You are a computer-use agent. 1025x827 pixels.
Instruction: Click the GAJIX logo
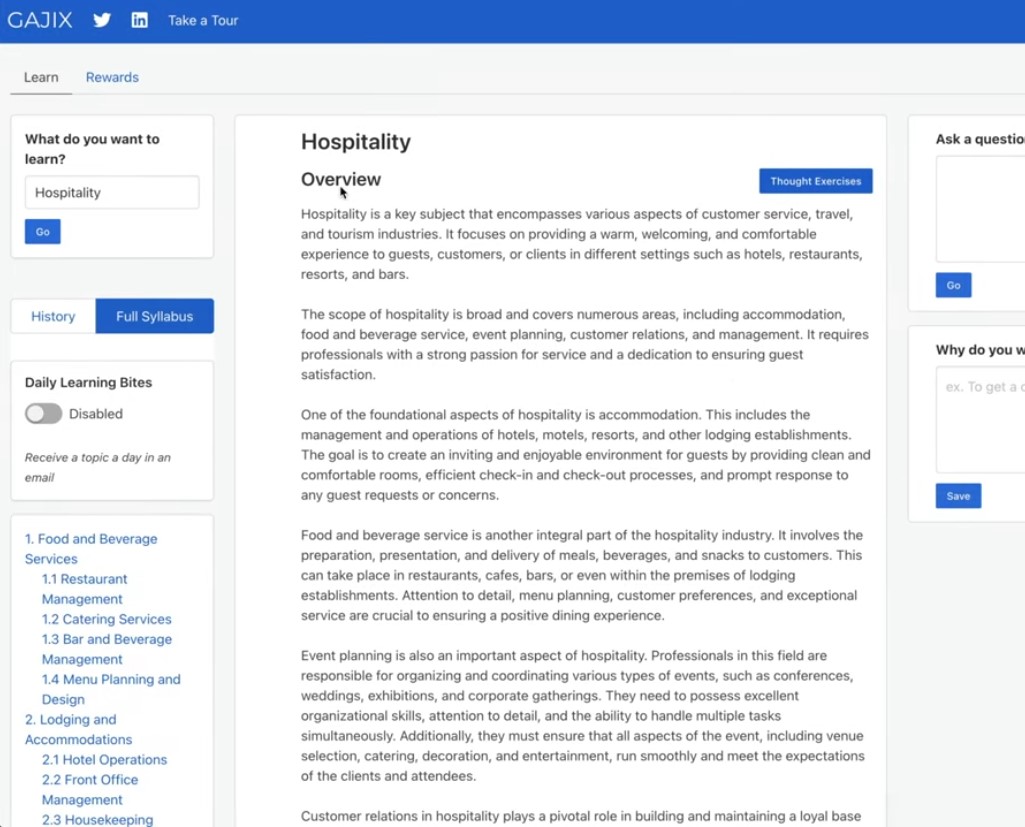[40, 20]
